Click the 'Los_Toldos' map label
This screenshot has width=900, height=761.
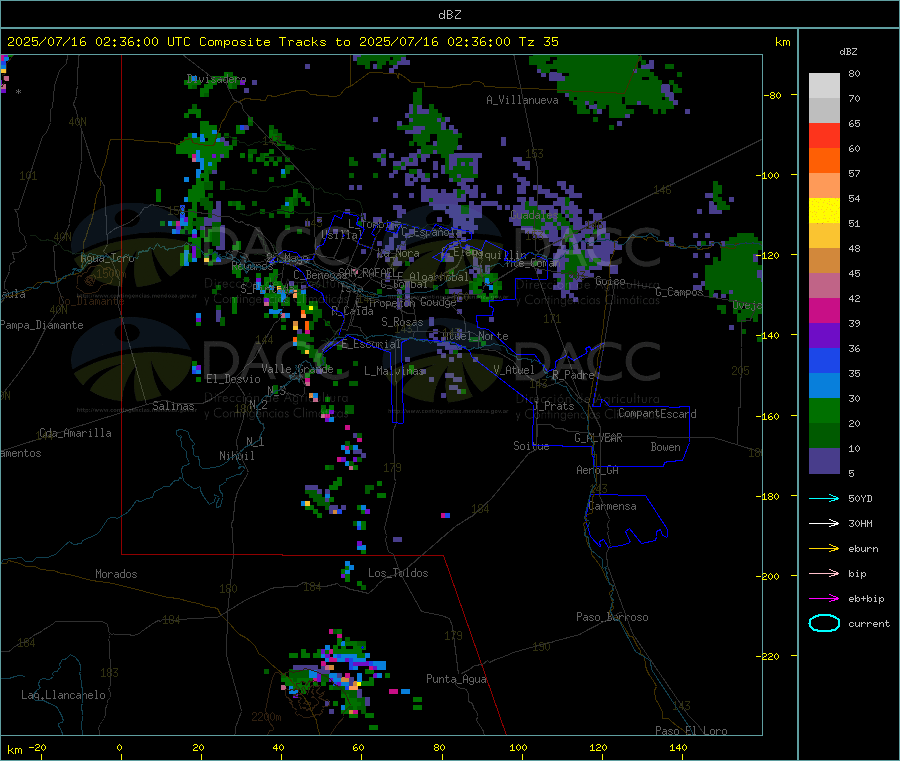pyautogui.click(x=398, y=573)
